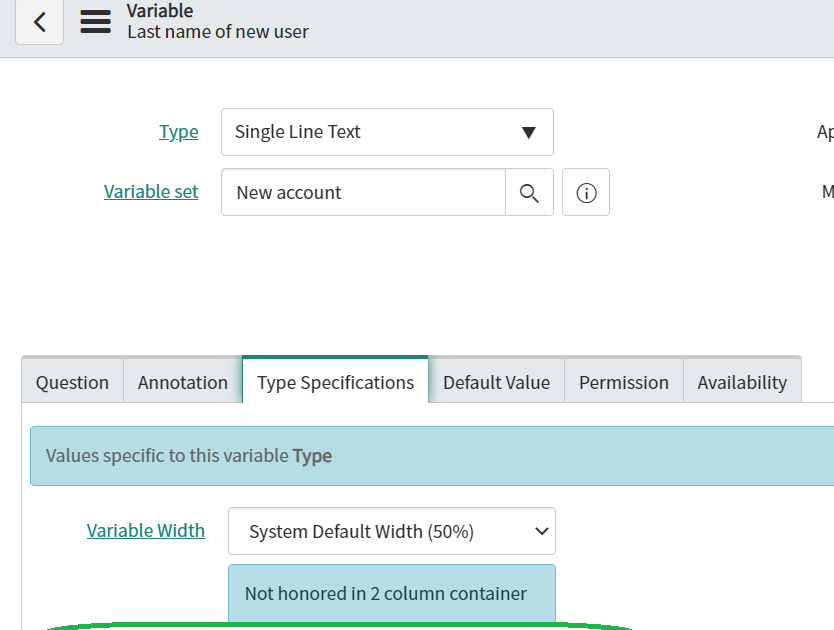Click the Variable set label link
This screenshot has width=834, height=630.
tap(151, 191)
